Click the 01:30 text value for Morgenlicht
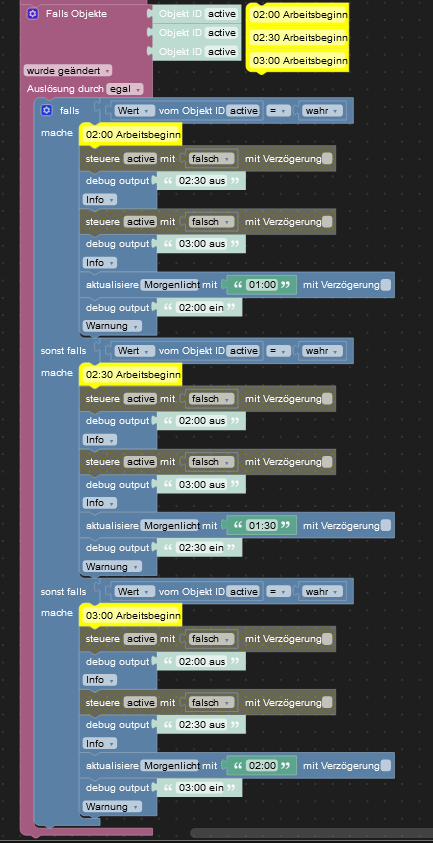 click(261, 525)
